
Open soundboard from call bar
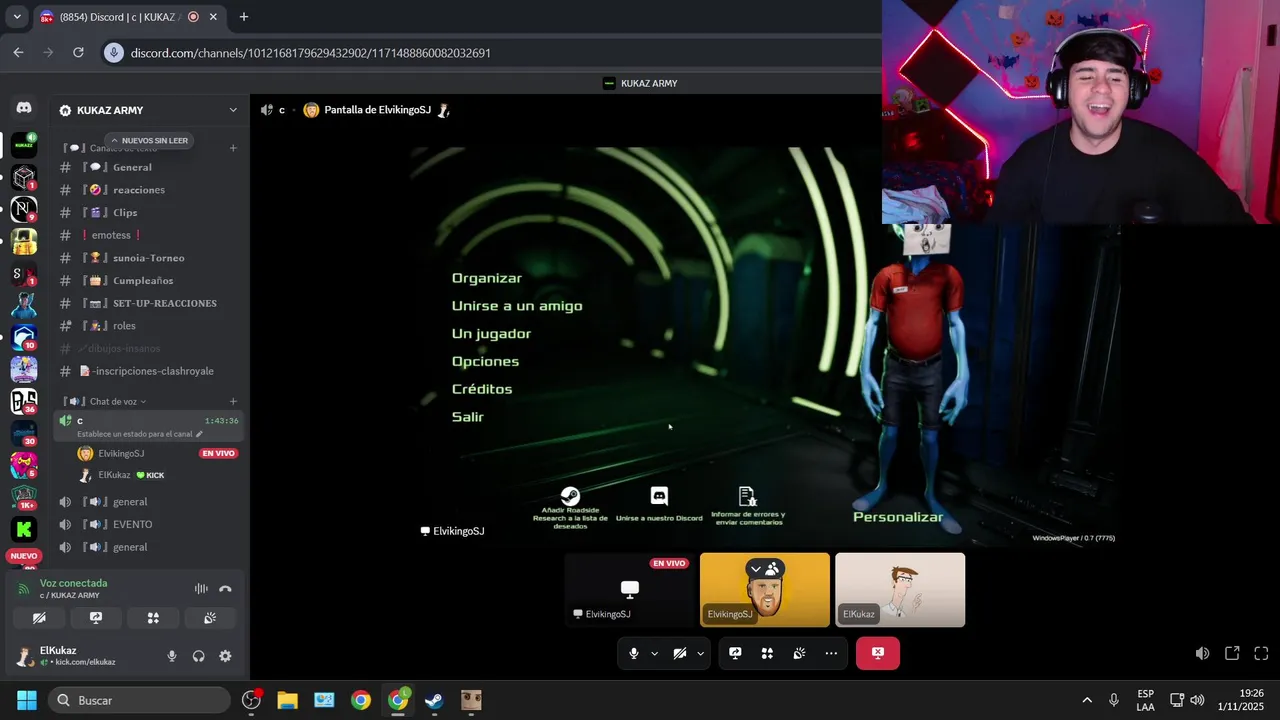pyautogui.click(x=799, y=653)
